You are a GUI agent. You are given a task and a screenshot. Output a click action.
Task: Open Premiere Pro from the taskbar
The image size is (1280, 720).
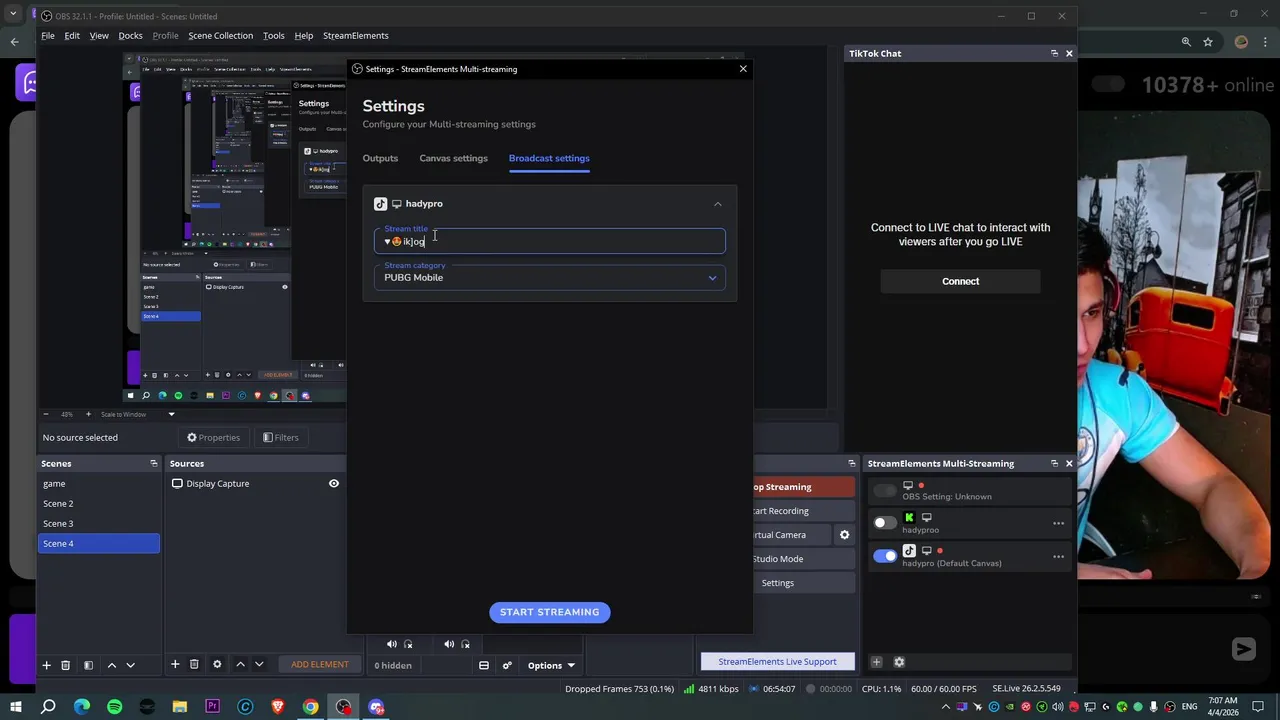[x=212, y=707]
